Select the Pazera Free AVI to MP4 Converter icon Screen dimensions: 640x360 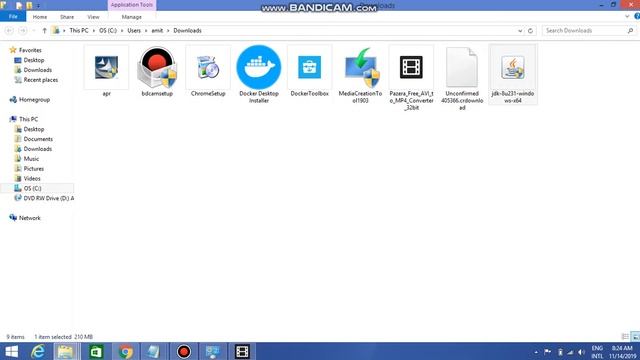pos(411,68)
